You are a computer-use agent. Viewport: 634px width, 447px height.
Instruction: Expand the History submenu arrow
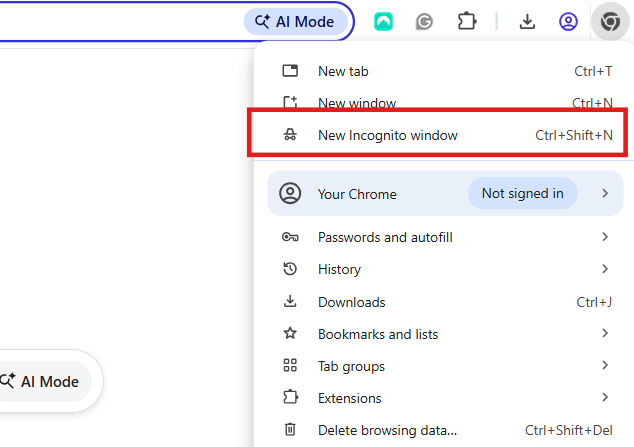coord(605,269)
